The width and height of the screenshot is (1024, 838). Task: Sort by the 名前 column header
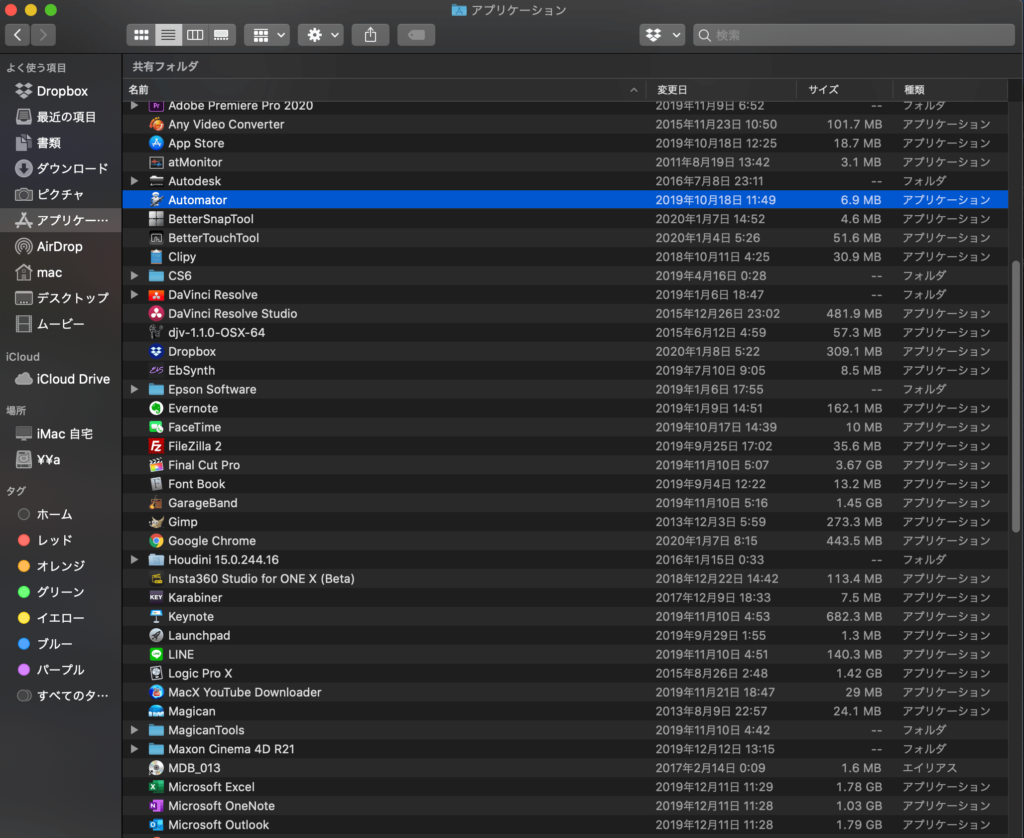pos(384,89)
